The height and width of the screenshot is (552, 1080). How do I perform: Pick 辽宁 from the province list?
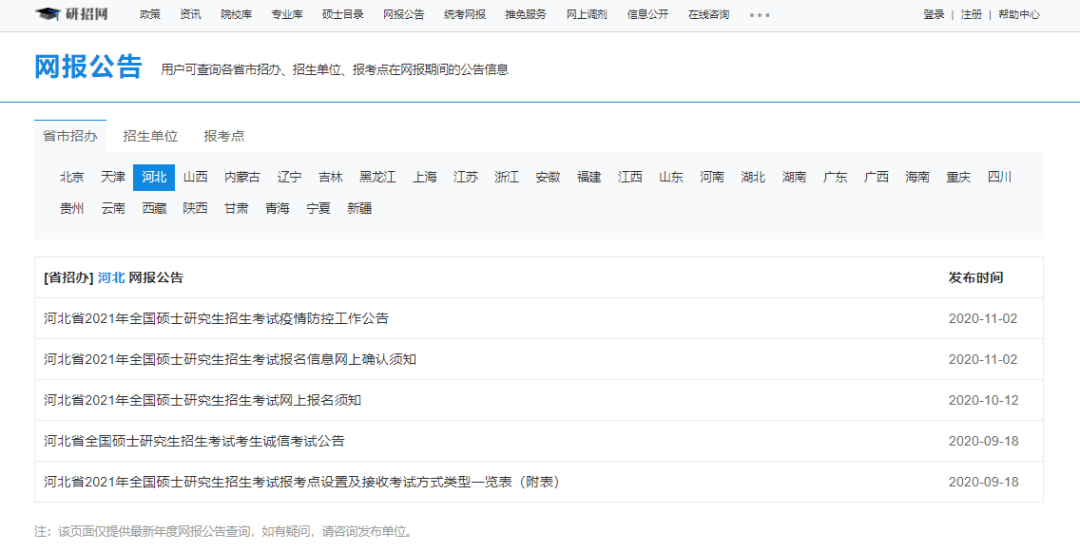click(289, 177)
